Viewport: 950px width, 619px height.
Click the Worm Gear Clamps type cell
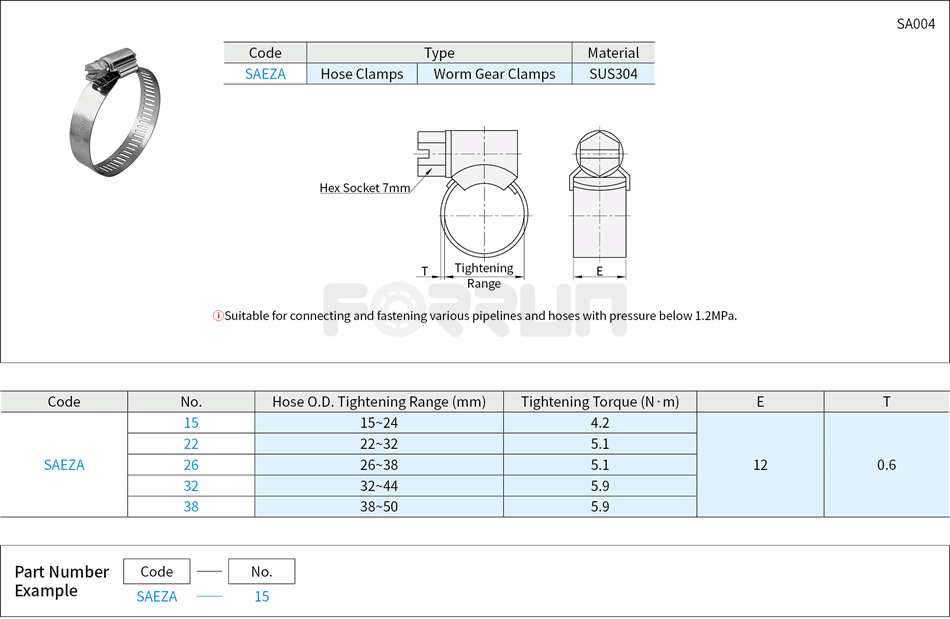(x=493, y=73)
